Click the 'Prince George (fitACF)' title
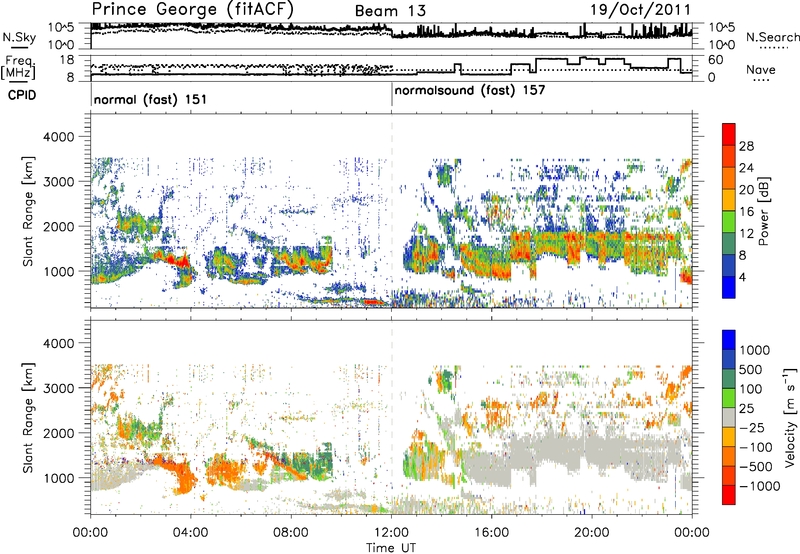This screenshot has width=800, height=554. point(192,10)
